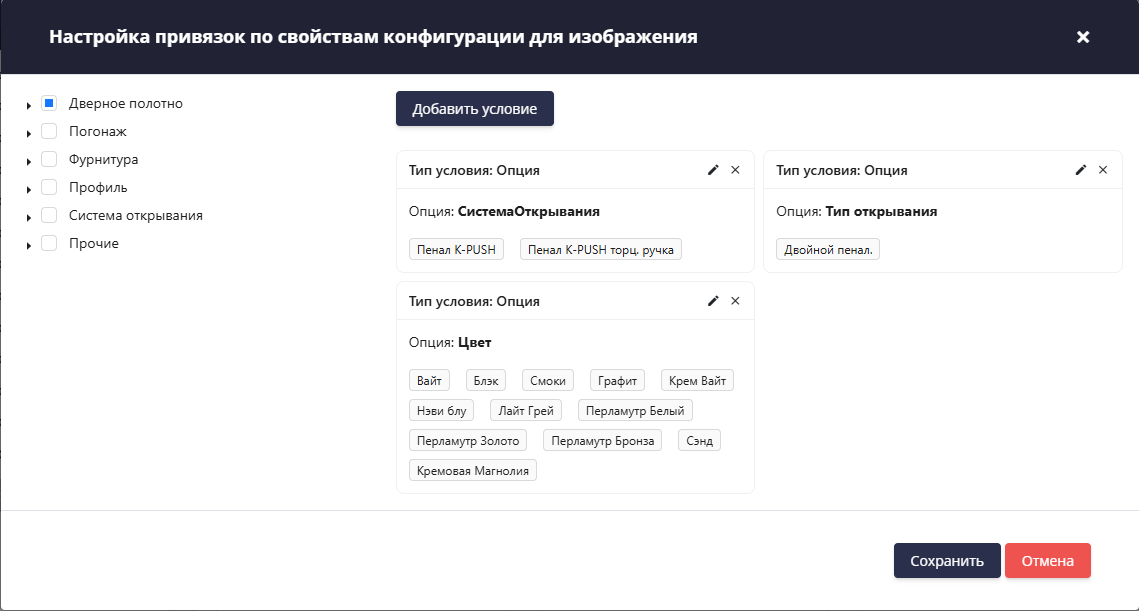Uncheck the Дверное полотно checkbox
Screen dimensions: 1139x611
click(48, 103)
